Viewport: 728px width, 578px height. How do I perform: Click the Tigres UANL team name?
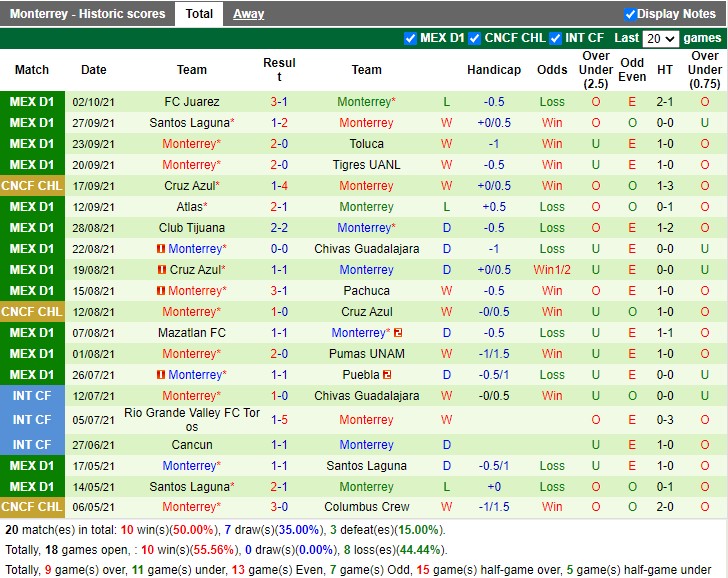coord(366,165)
